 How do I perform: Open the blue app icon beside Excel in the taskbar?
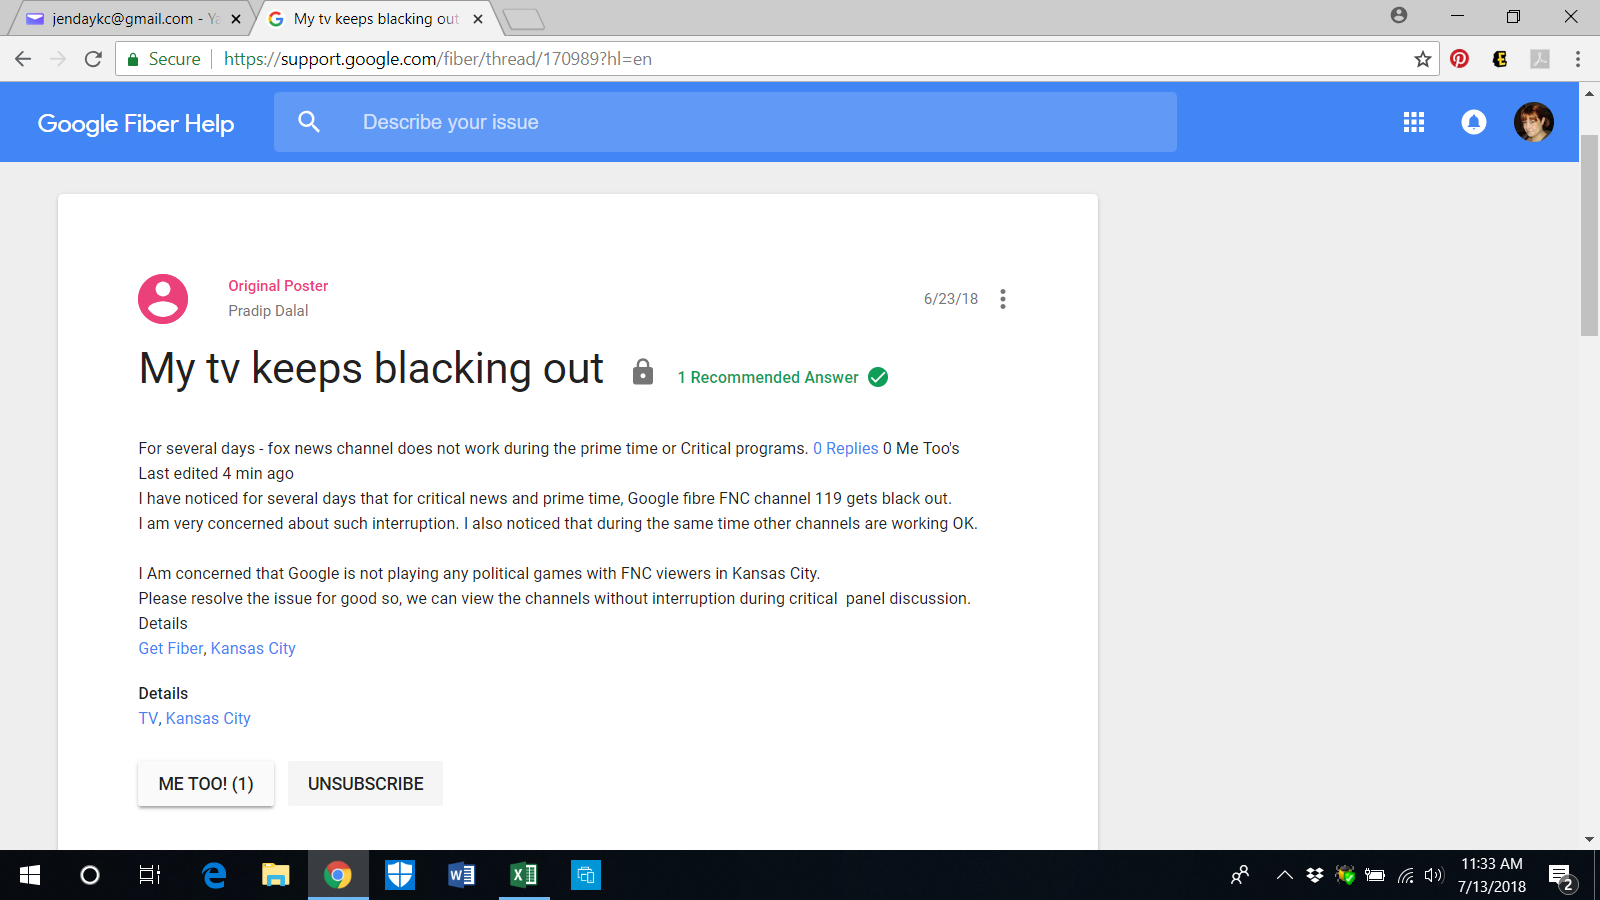586,875
